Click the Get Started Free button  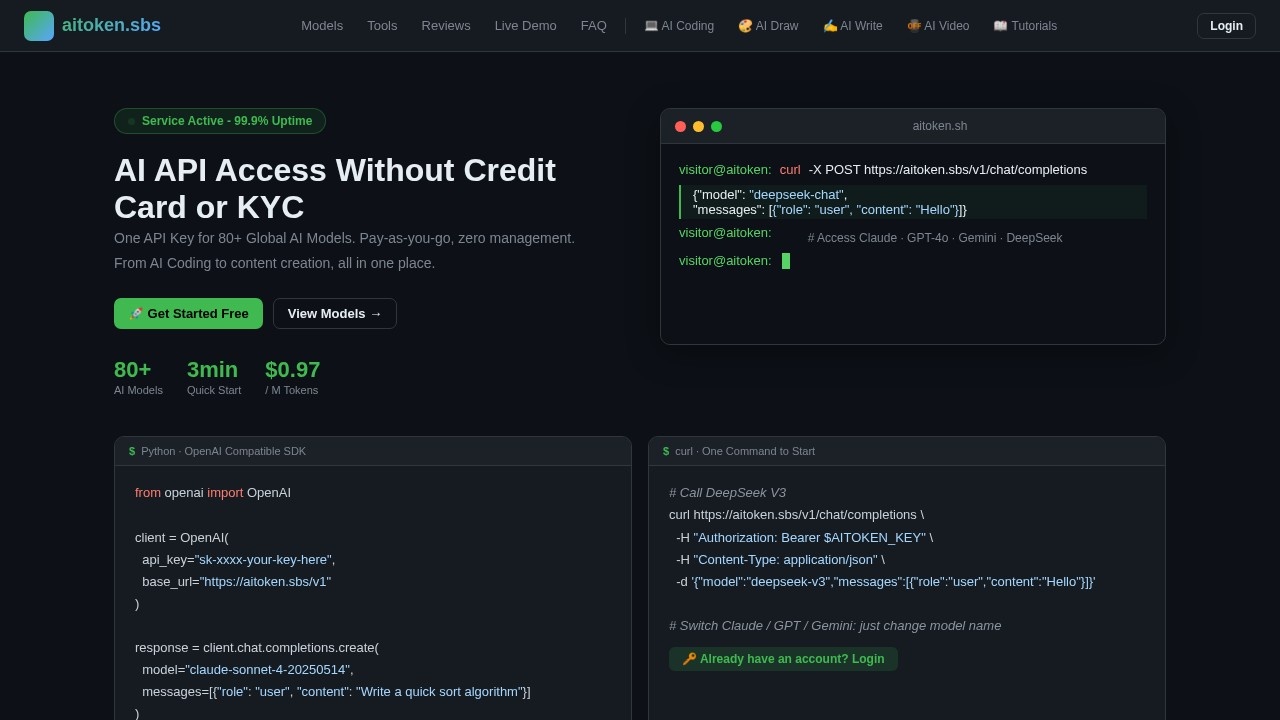pyautogui.click(x=188, y=313)
